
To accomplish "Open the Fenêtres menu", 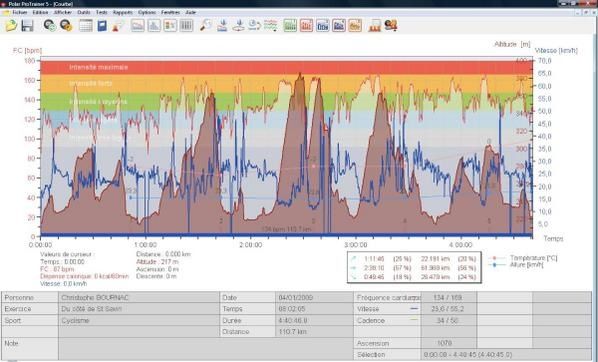I will coord(170,12).
